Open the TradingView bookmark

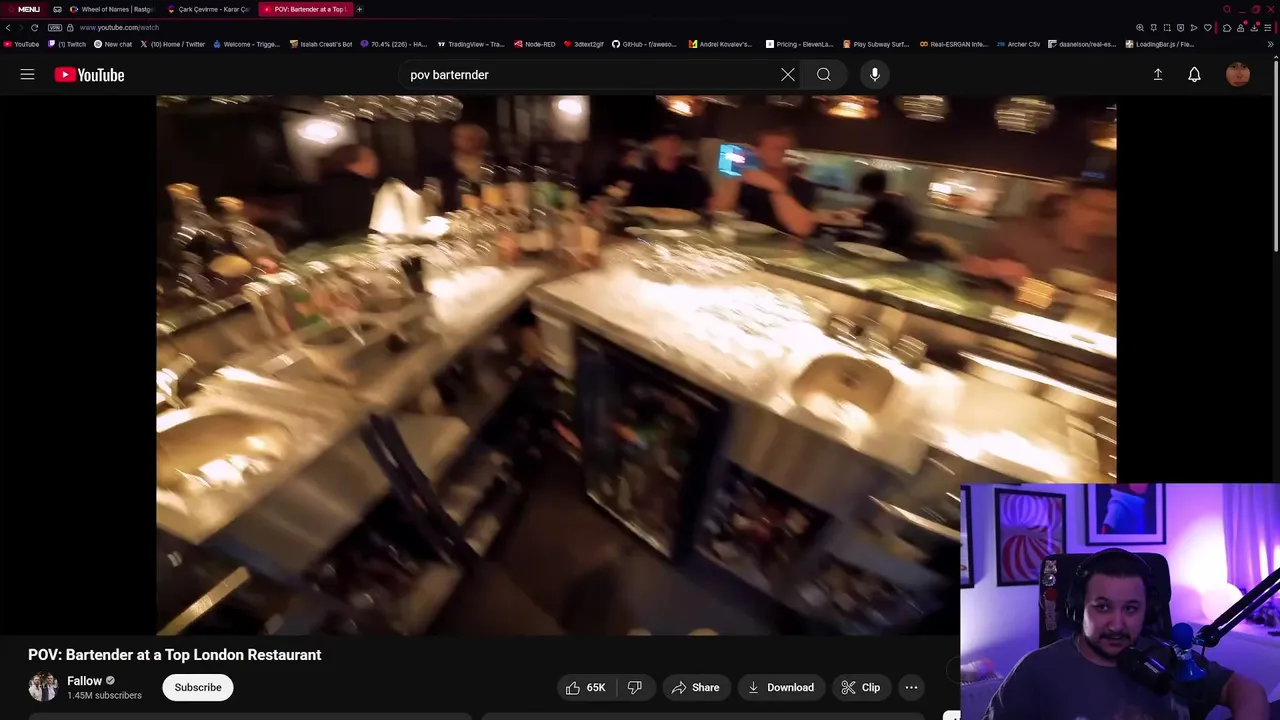pyautogui.click(x=470, y=44)
